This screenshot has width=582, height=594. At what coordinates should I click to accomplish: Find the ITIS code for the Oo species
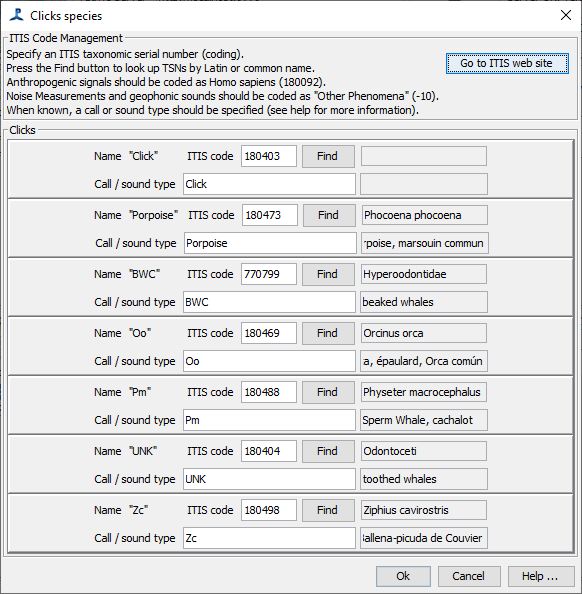coord(328,333)
